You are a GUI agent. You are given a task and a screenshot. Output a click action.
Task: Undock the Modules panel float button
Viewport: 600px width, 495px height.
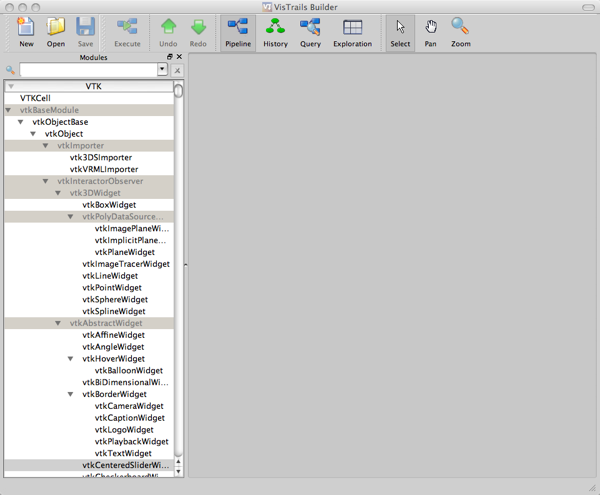tap(170, 57)
